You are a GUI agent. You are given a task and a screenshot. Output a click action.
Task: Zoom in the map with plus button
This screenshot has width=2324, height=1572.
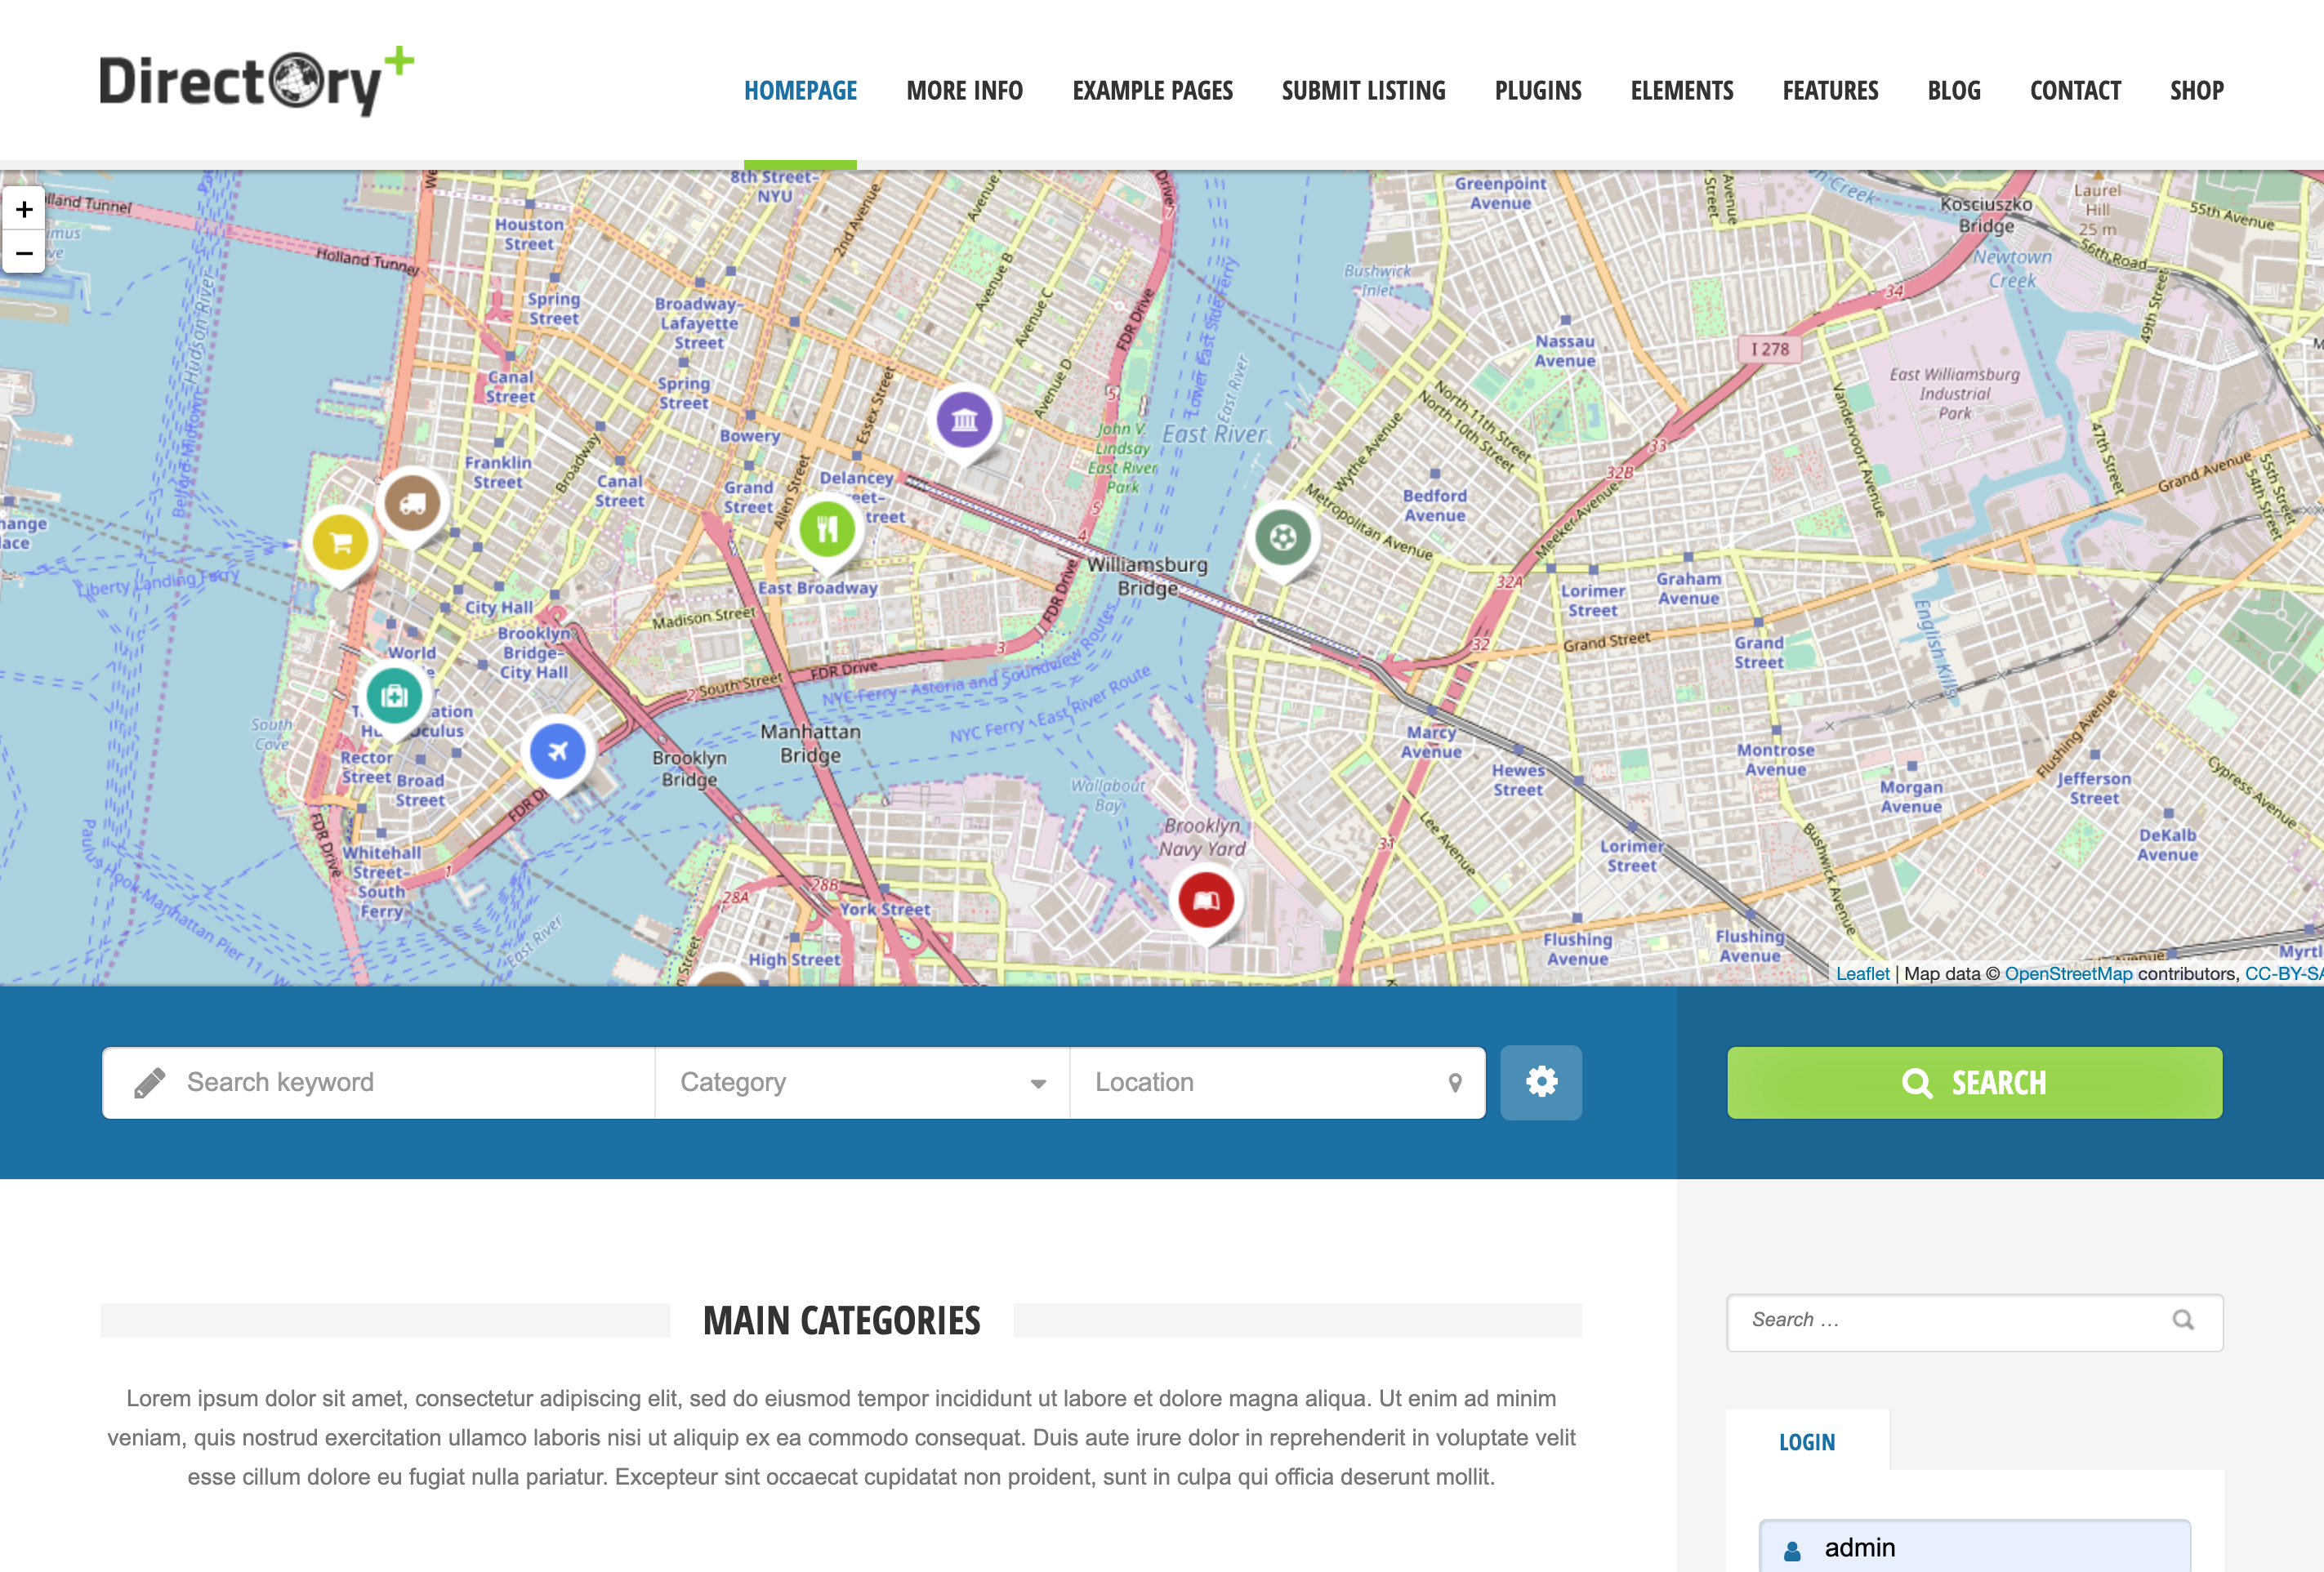[x=24, y=210]
